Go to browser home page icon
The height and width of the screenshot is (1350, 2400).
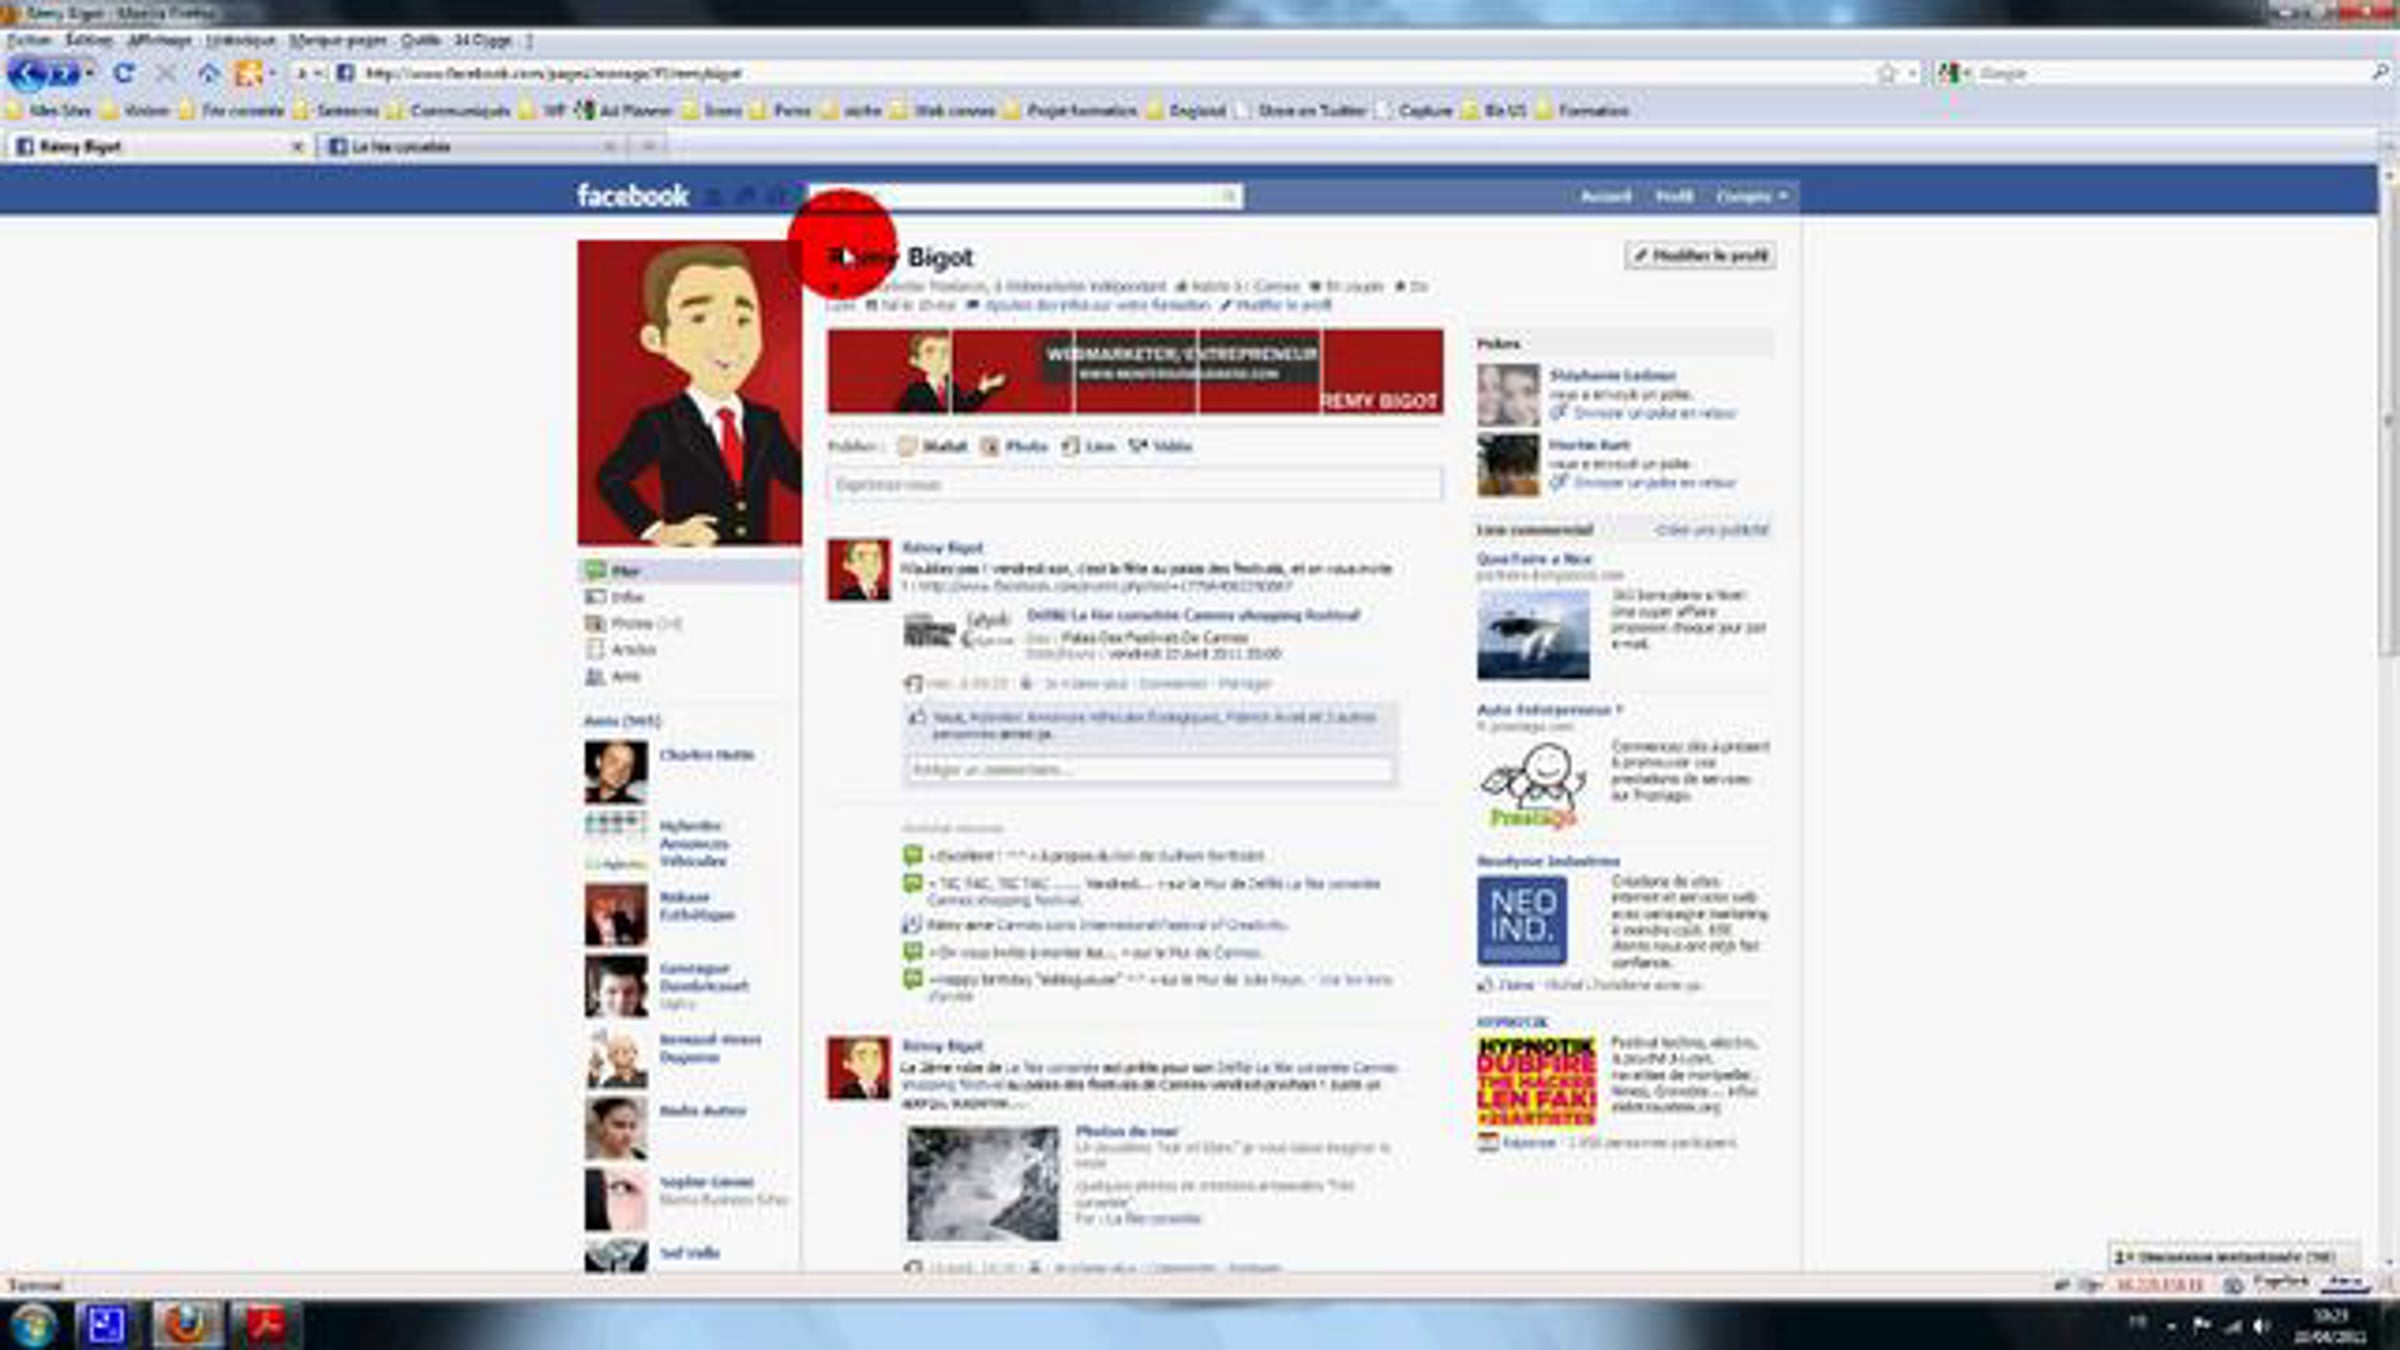point(208,73)
